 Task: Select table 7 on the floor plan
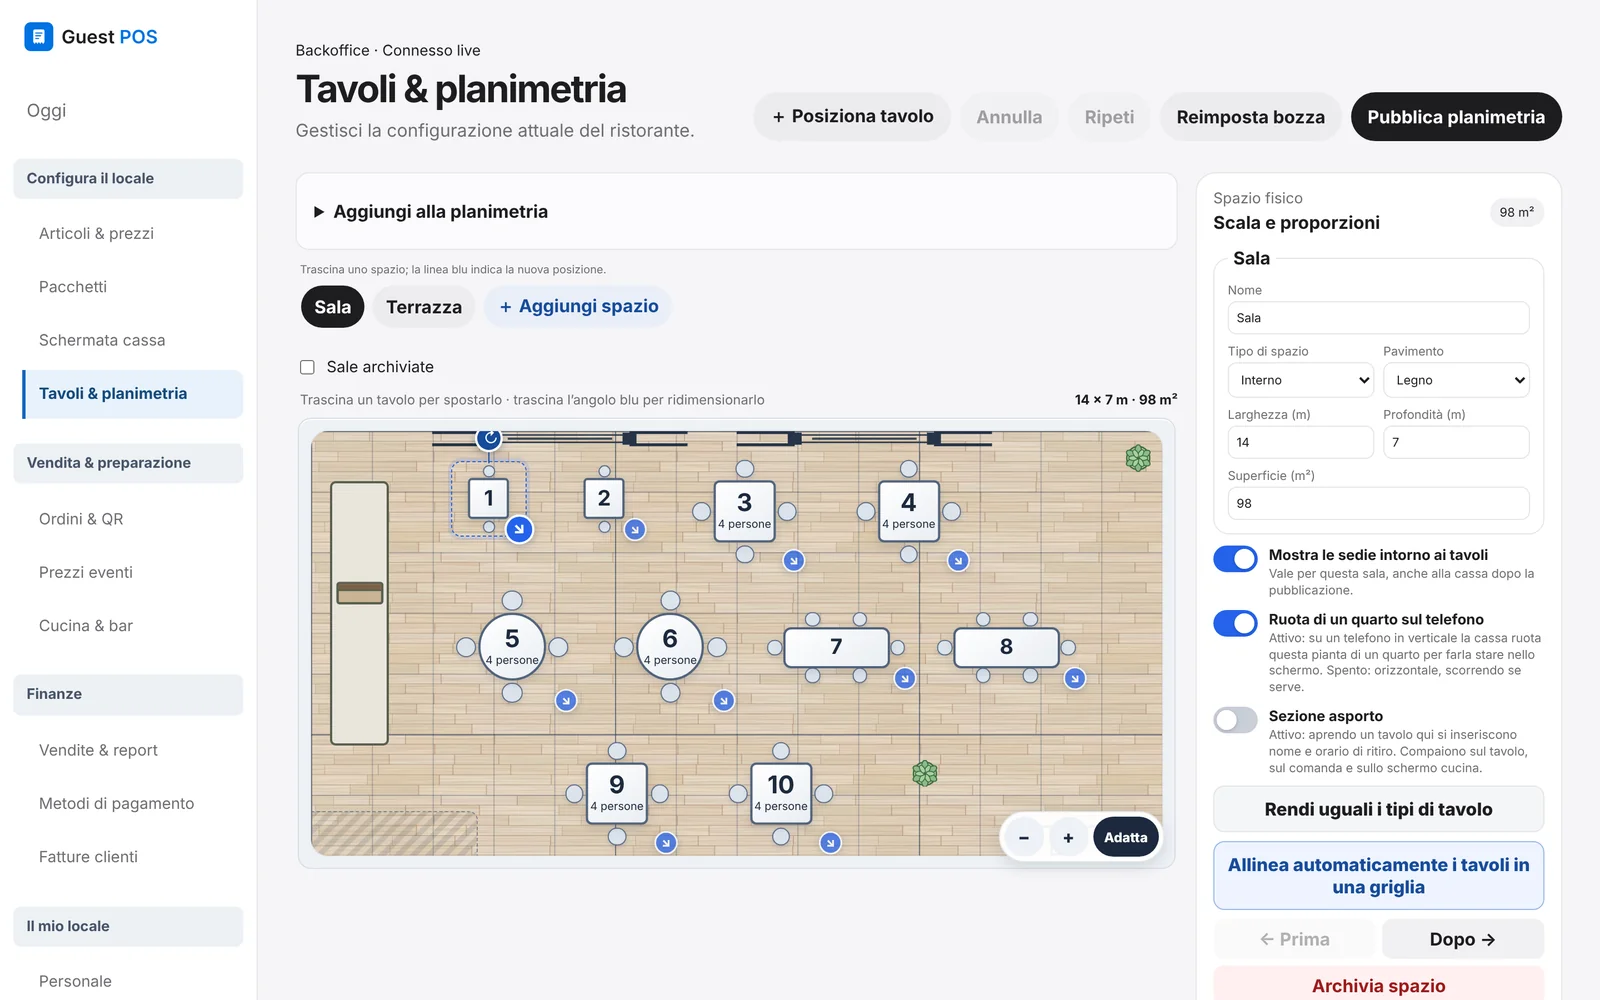(837, 647)
